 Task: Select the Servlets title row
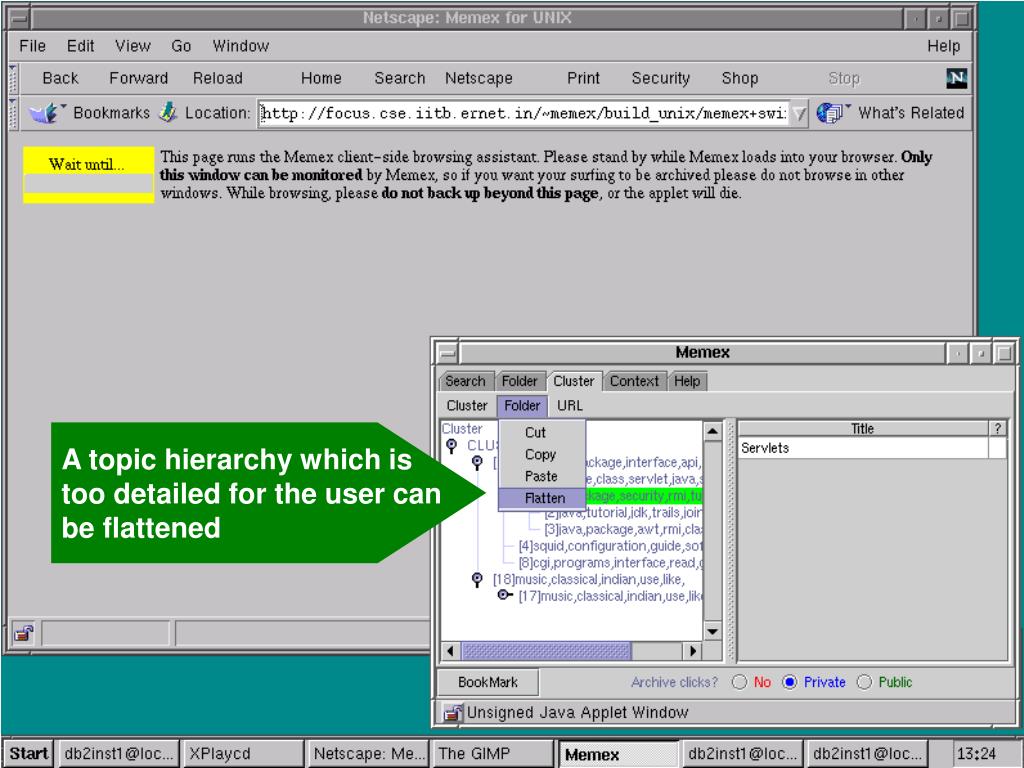(x=863, y=448)
